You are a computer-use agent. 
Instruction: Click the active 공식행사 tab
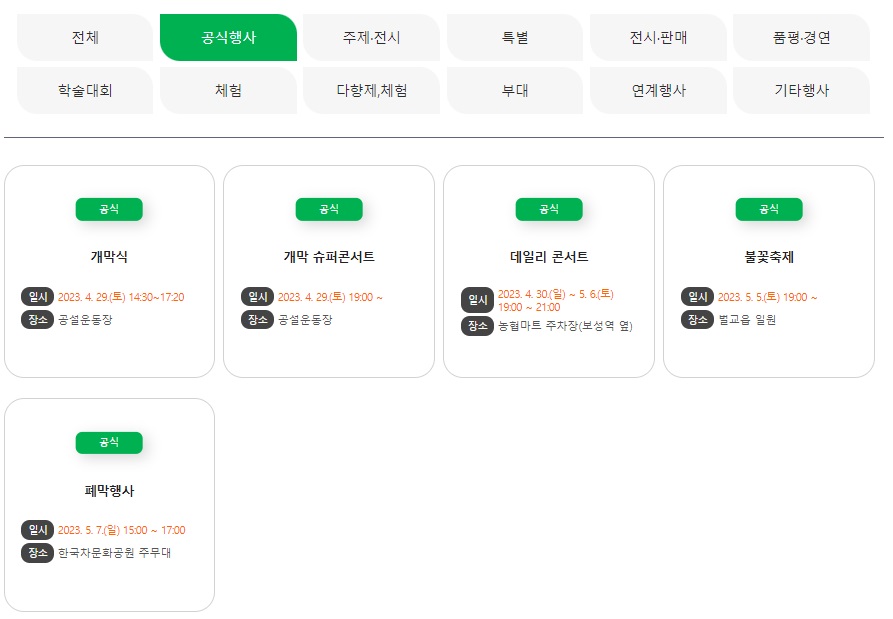coord(228,38)
